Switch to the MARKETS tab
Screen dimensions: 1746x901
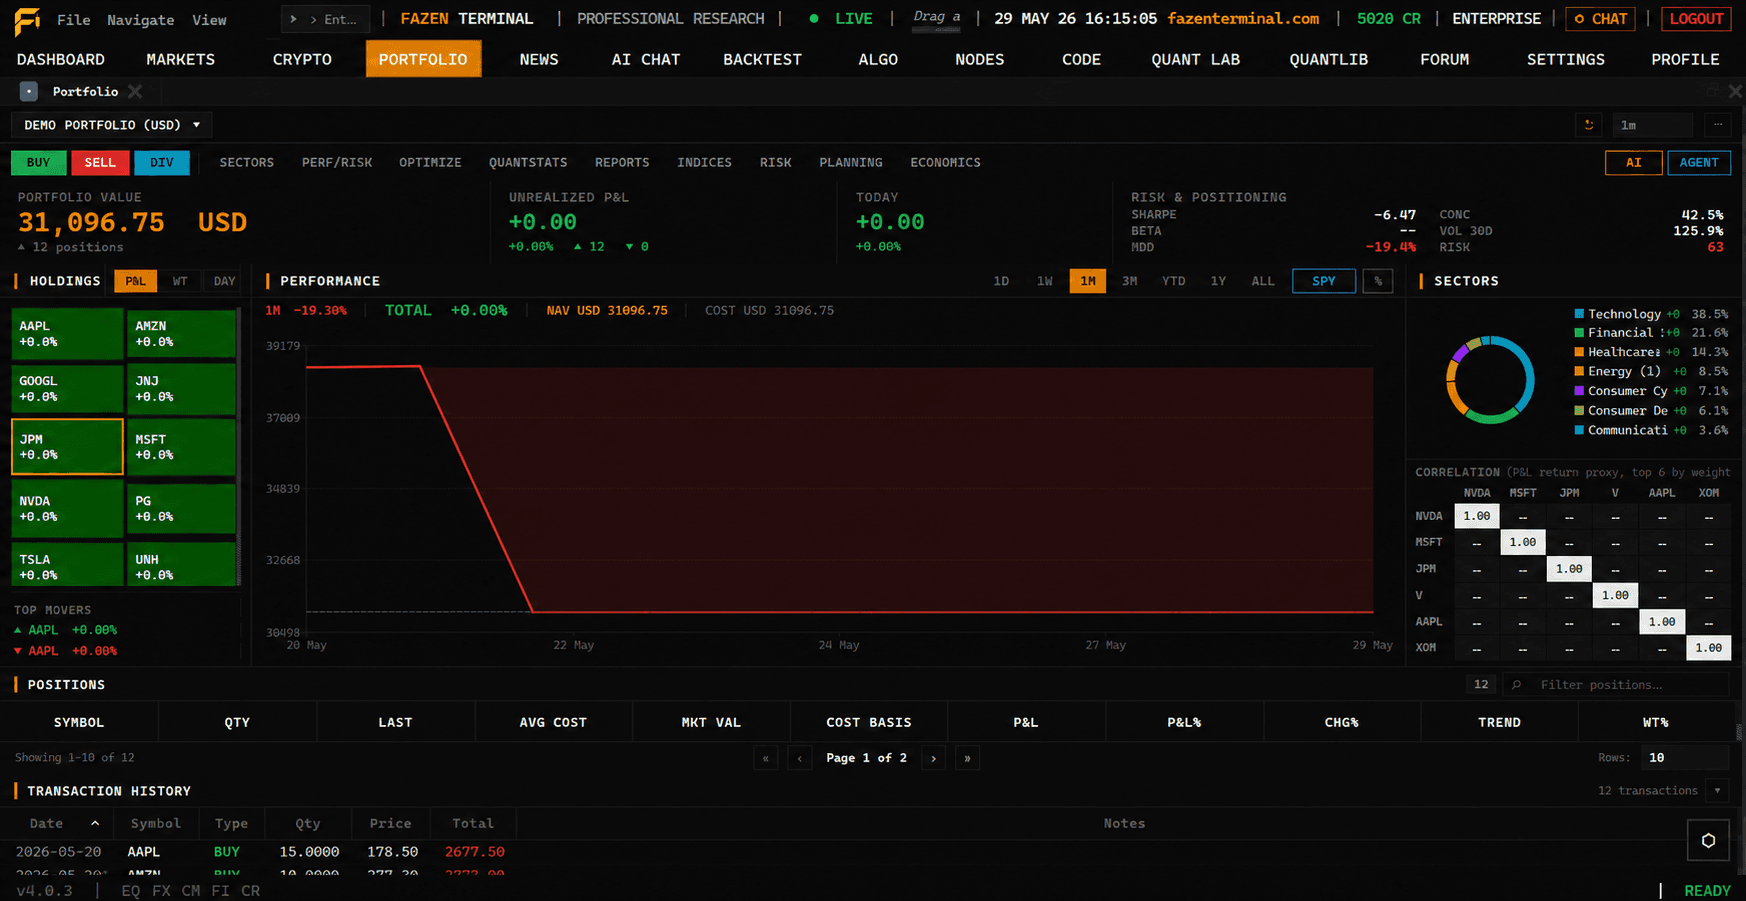click(x=181, y=60)
